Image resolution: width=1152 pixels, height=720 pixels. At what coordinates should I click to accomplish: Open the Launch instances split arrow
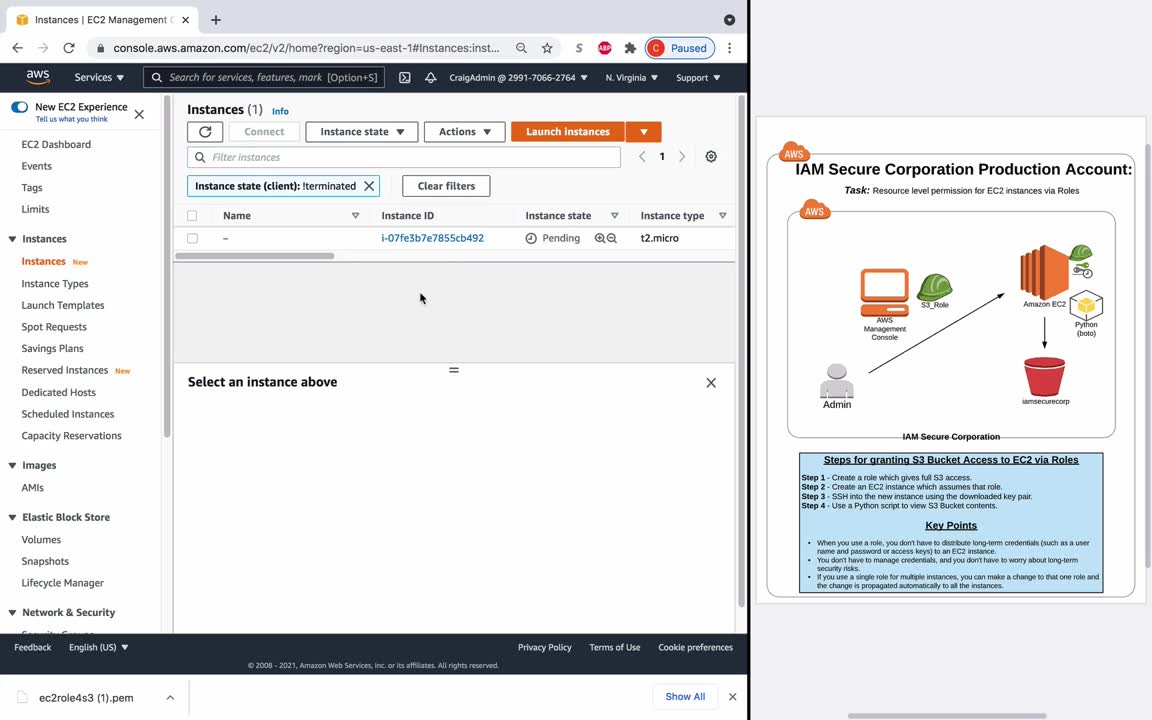pyautogui.click(x=644, y=132)
